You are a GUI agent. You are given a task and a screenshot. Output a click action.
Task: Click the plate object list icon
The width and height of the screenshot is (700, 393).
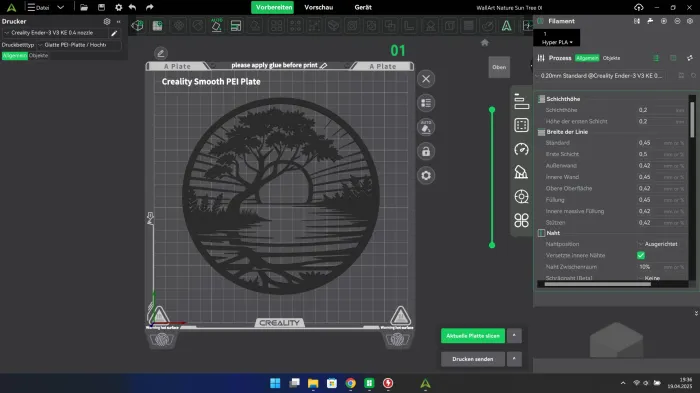426,103
